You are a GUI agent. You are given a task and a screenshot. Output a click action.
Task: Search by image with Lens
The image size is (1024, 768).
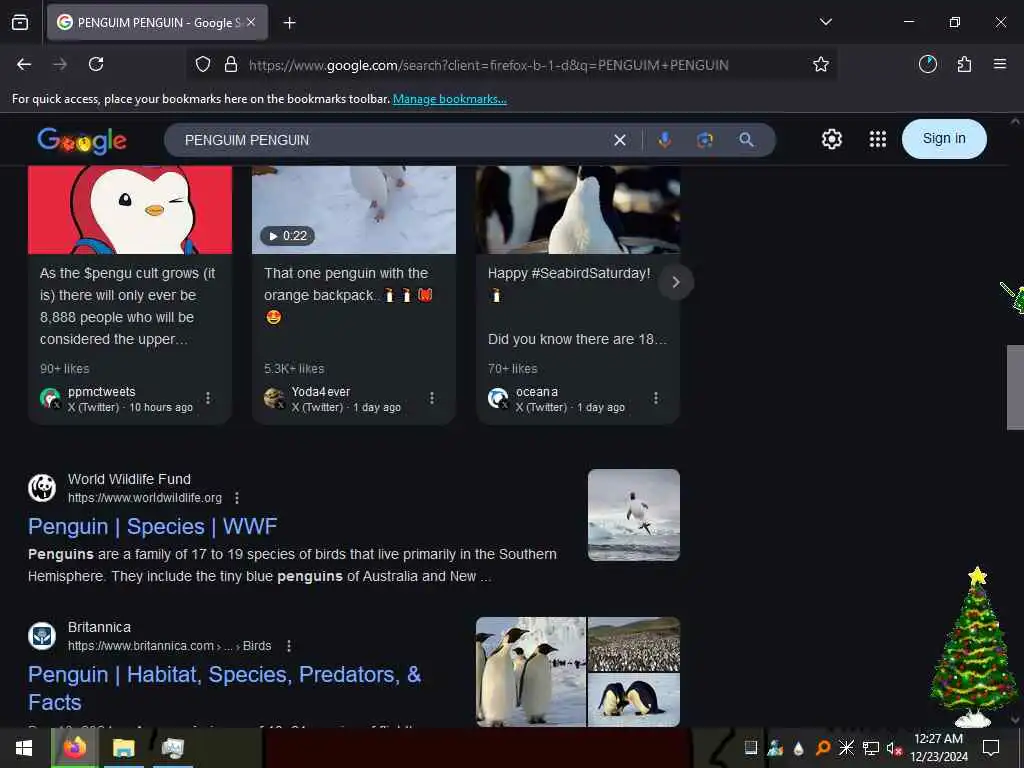click(705, 140)
